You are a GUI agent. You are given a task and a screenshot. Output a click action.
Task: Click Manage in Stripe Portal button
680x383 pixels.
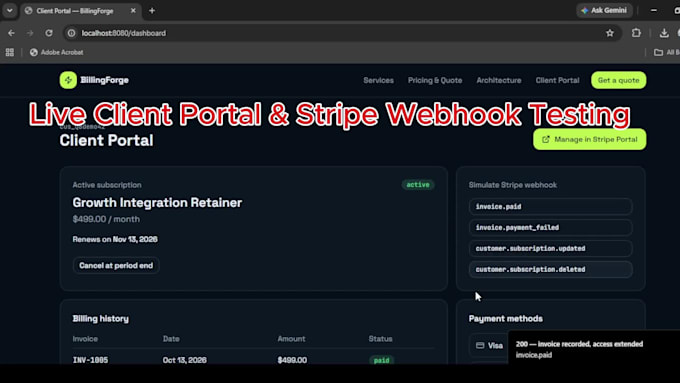[589, 139]
